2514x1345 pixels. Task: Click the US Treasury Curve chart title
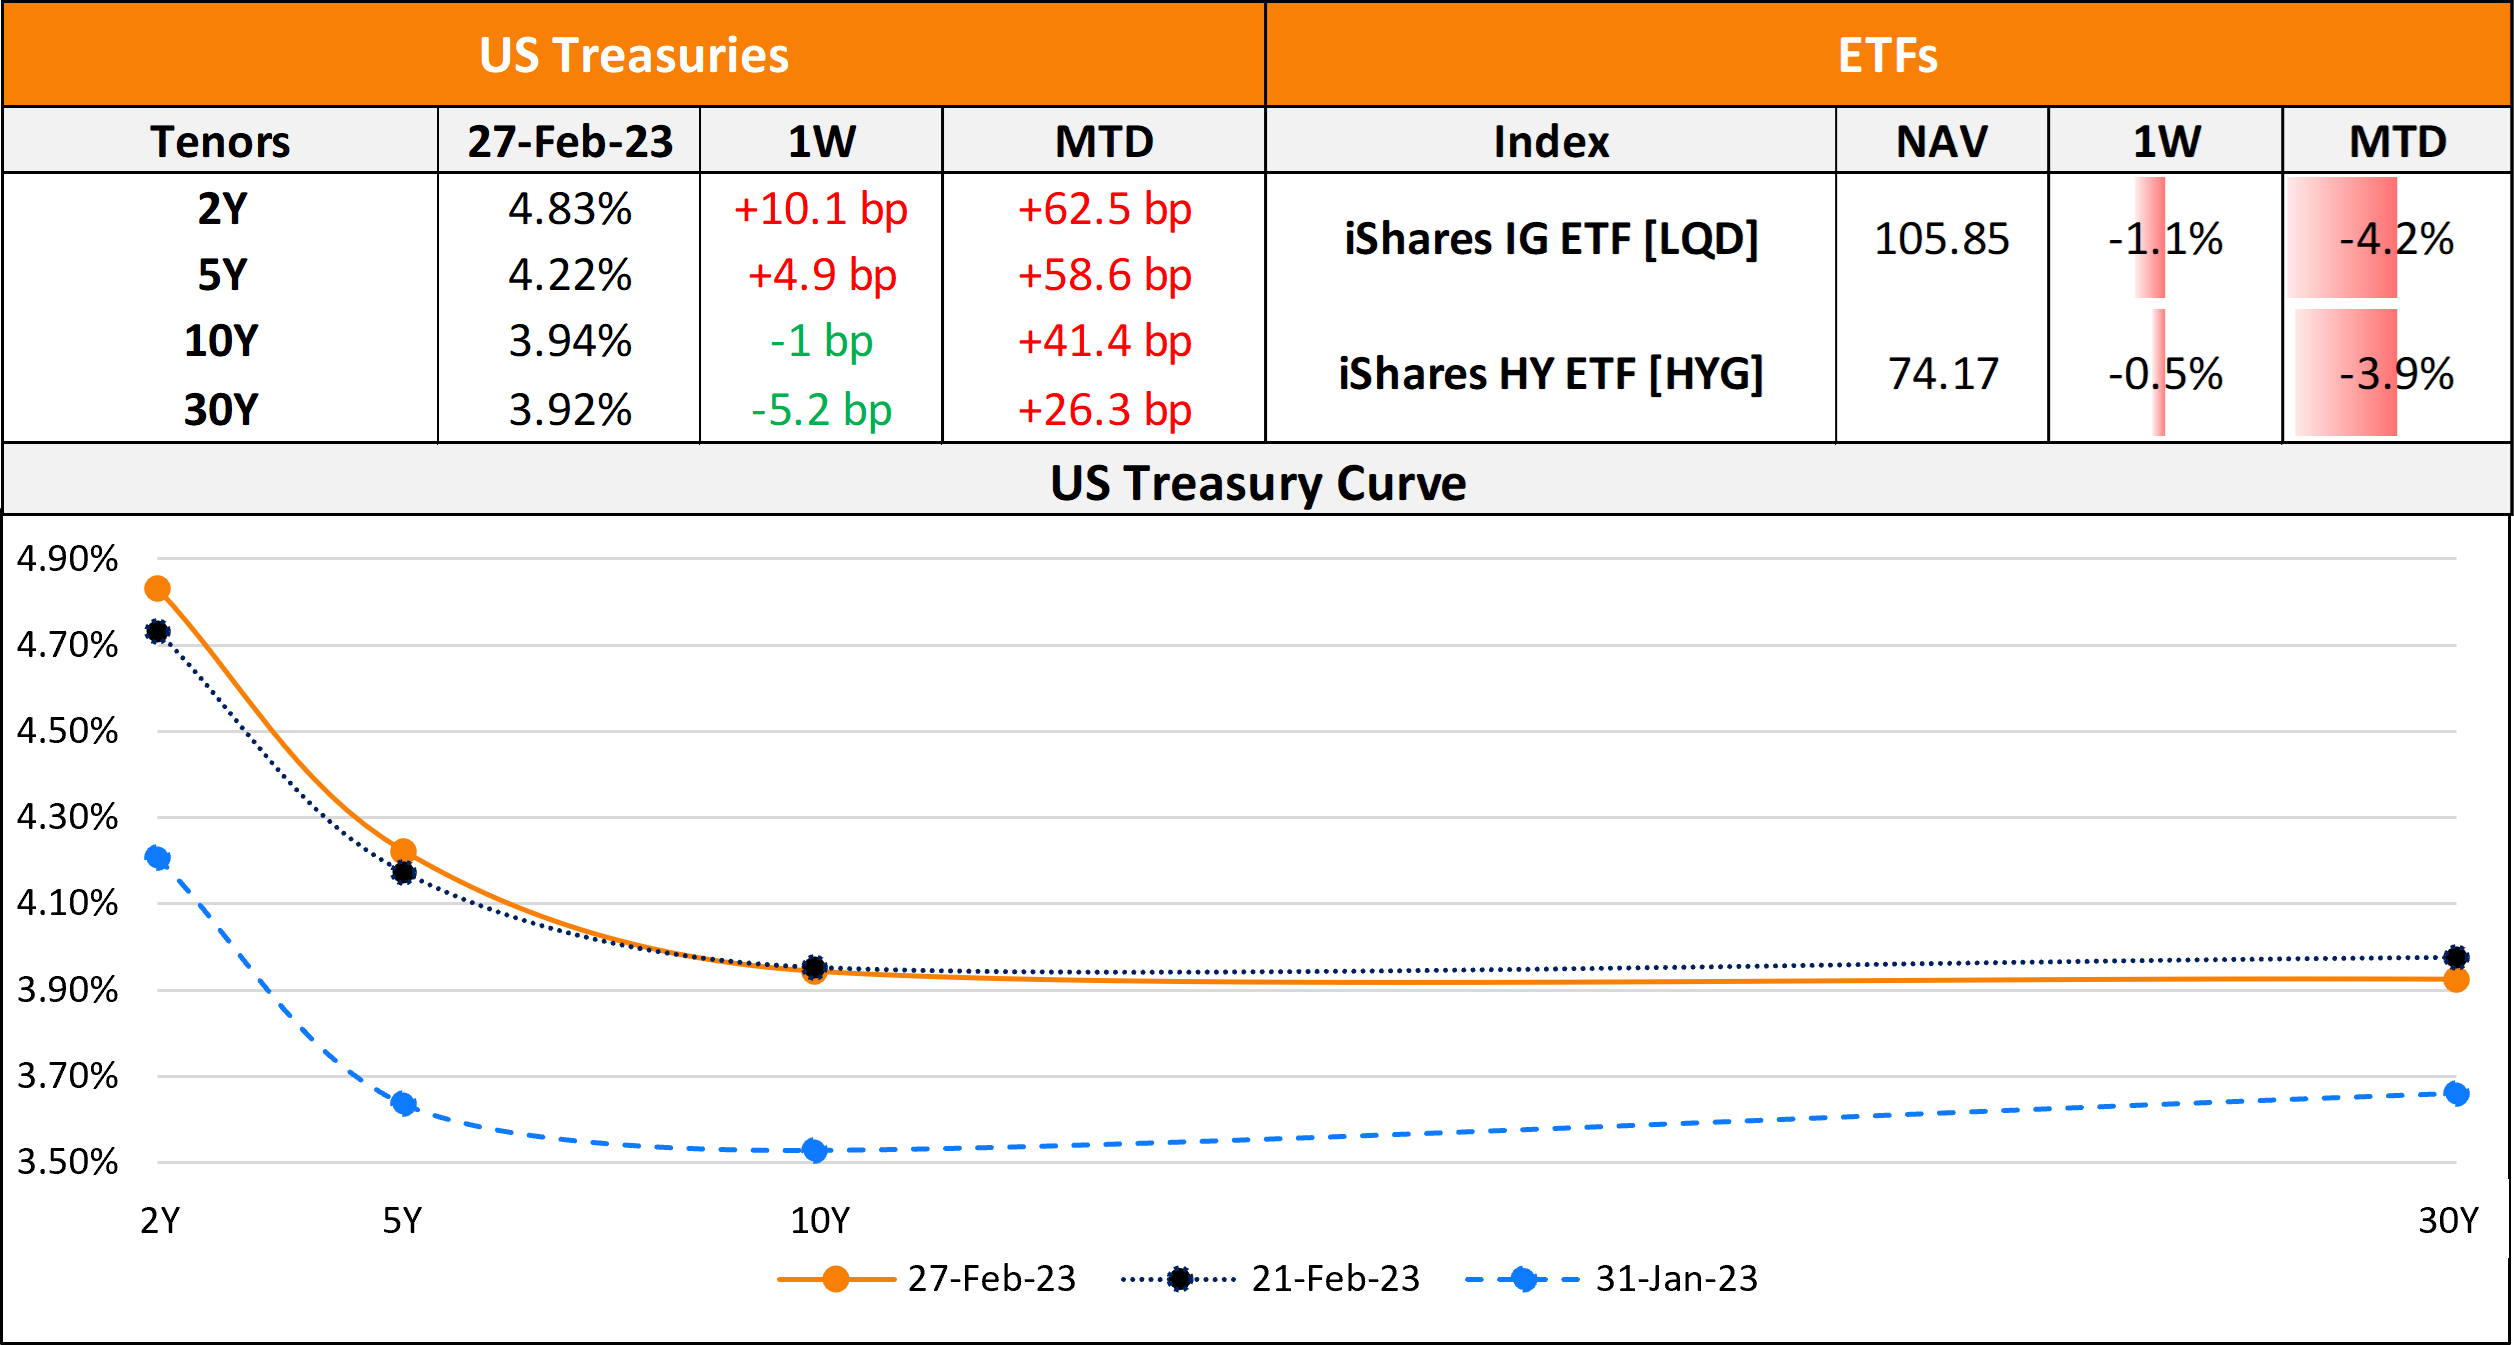[x=1258, y=483]
